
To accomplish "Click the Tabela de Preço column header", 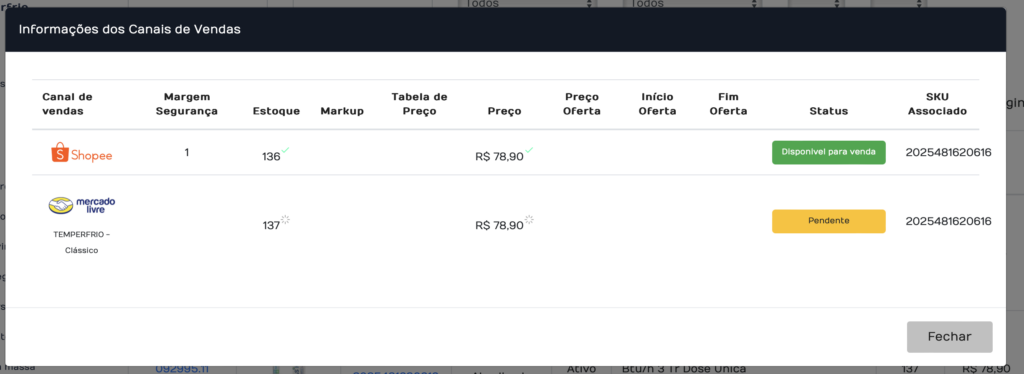I will [419, 104].
